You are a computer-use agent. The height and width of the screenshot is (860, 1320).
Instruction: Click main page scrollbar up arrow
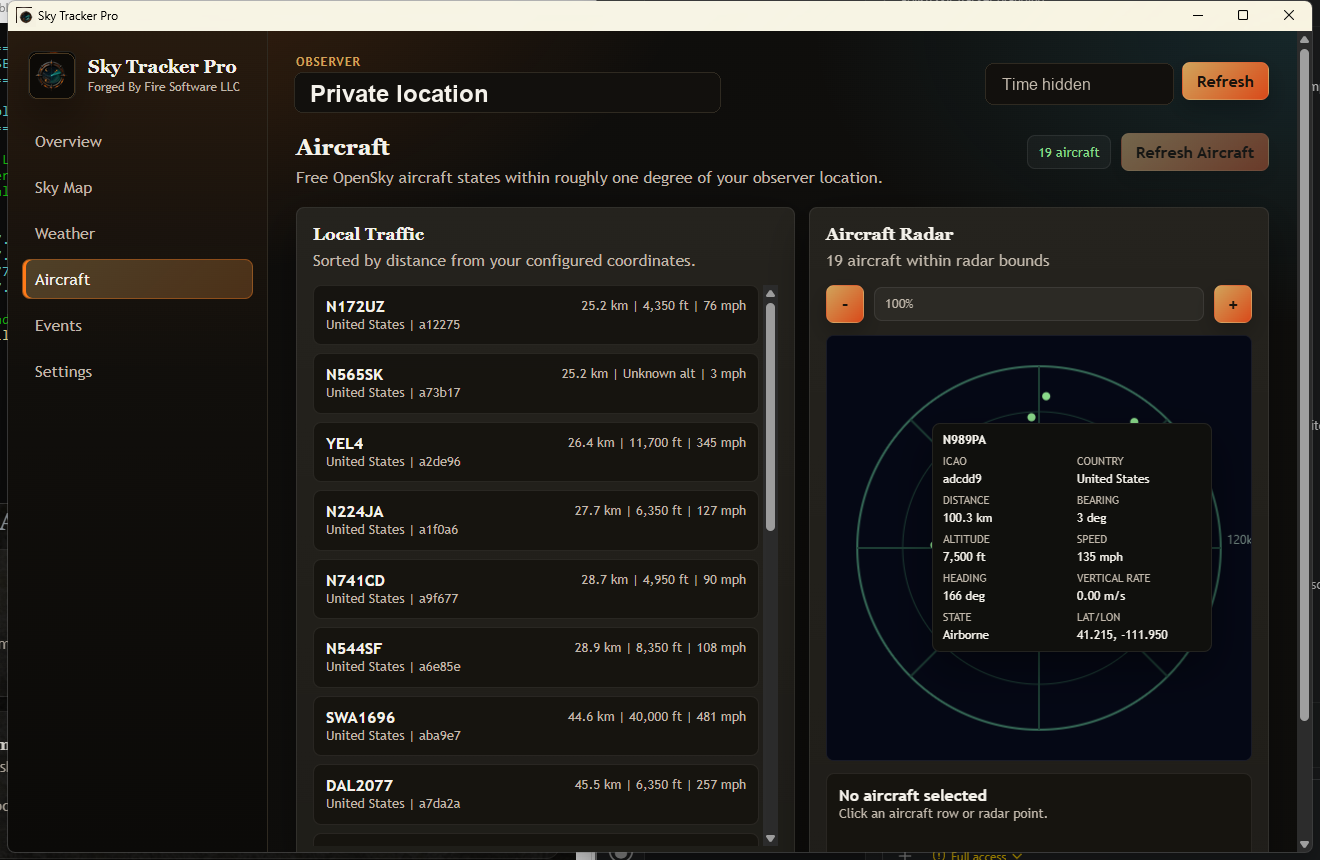pos(1303,40)
